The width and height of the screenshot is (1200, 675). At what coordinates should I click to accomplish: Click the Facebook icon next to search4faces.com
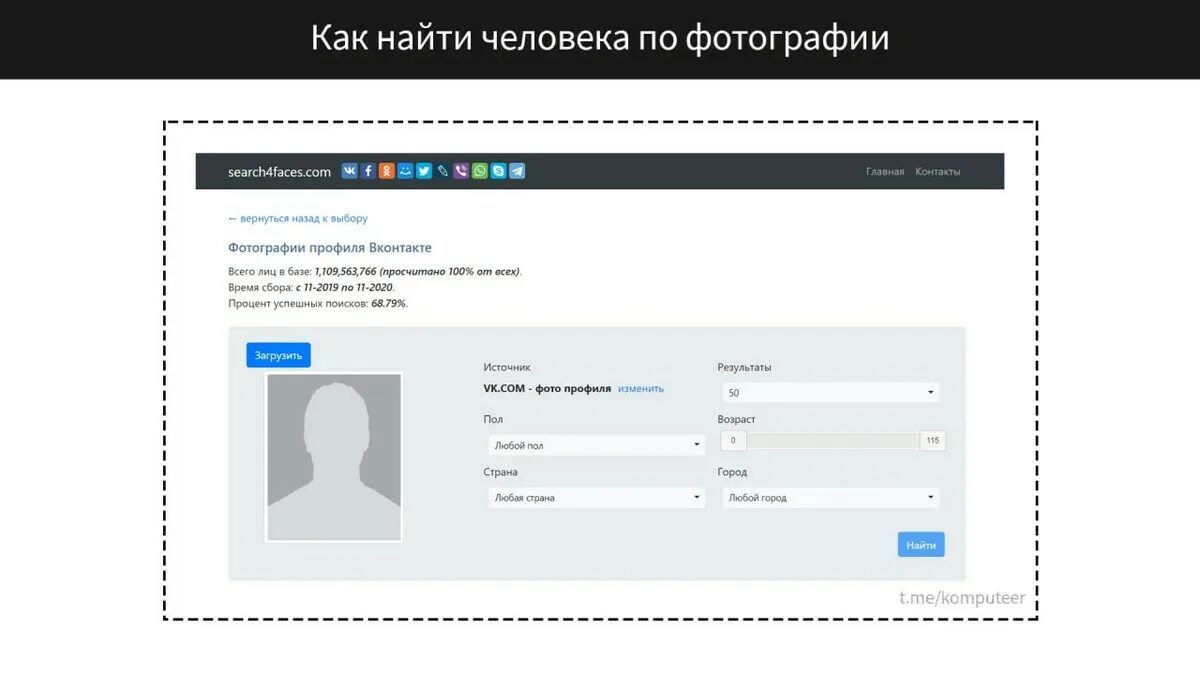click(x=368, y=170)
